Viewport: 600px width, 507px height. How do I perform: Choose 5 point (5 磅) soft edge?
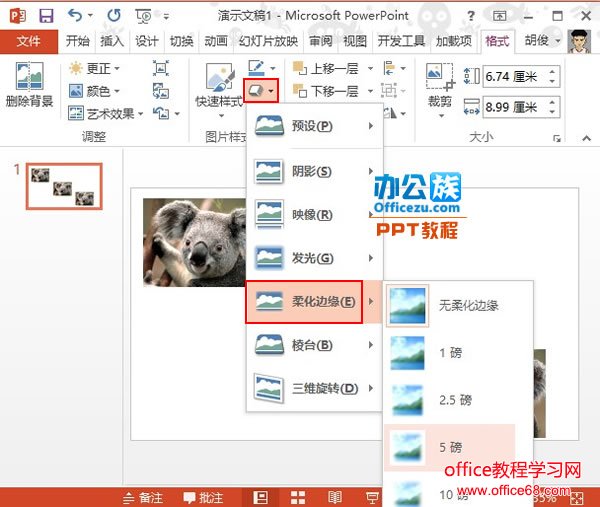450,447
